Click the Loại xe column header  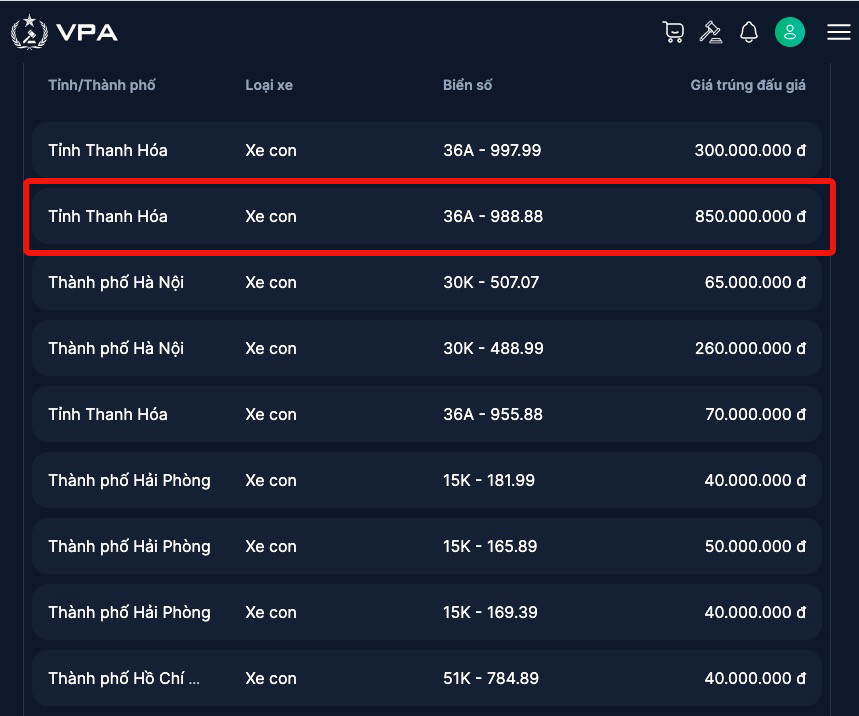click(269, 85)
